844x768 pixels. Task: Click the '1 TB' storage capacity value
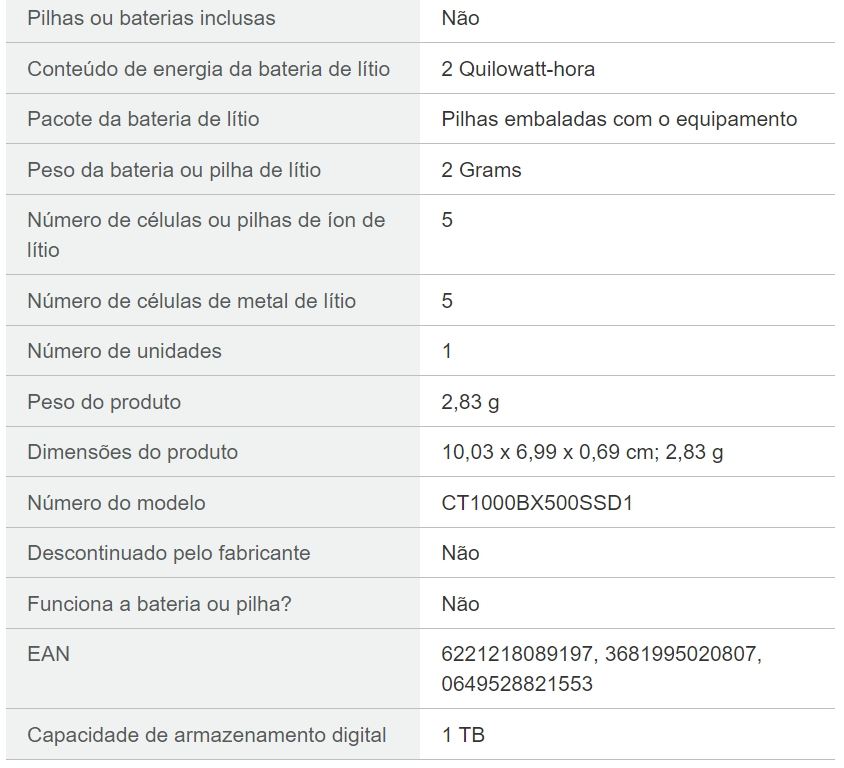pos(463,735)
